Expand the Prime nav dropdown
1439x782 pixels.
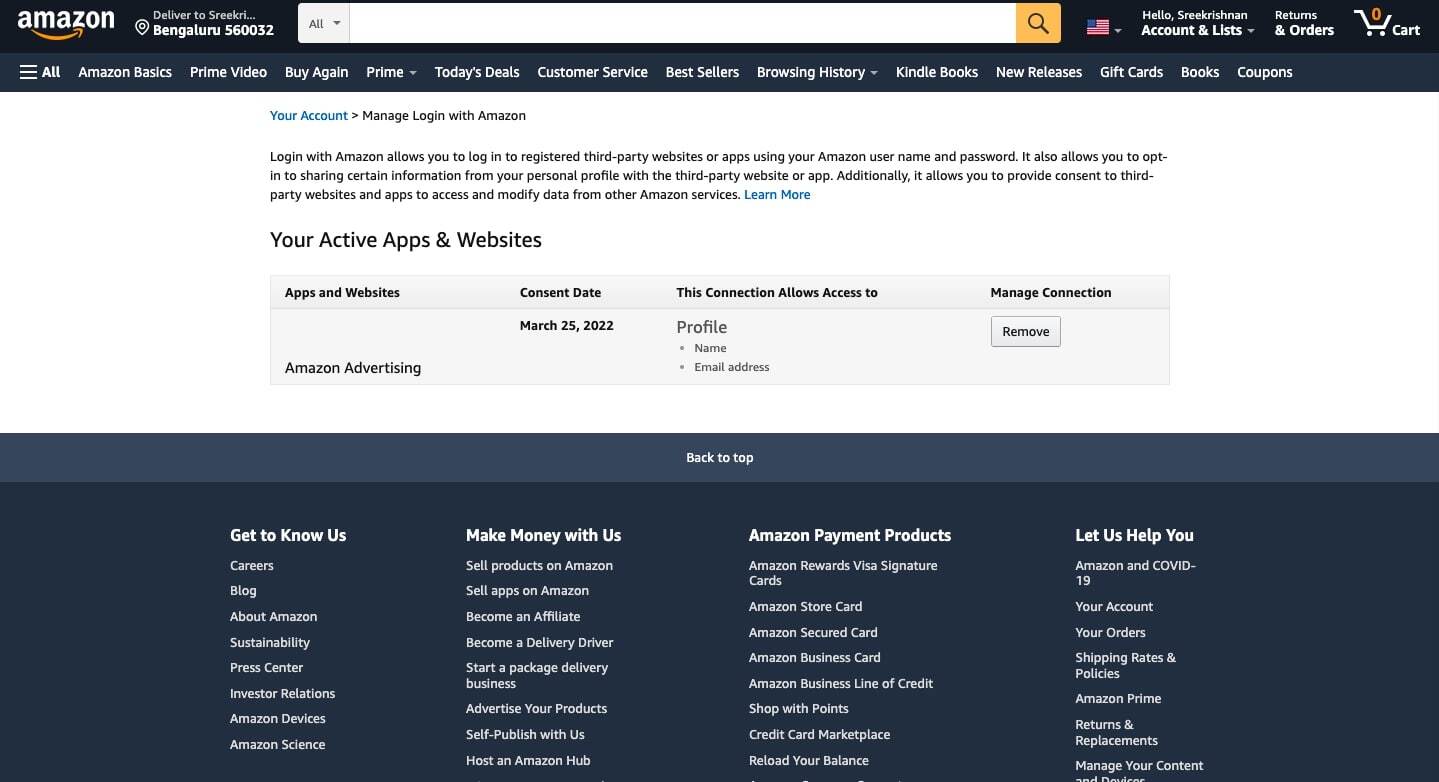(x=391, y=72)
